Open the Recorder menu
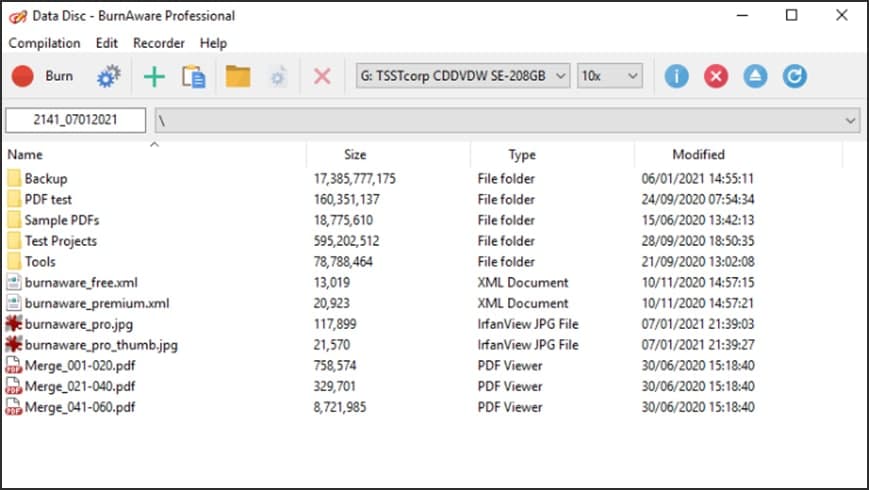Screen dimensions: 869x490 click(159, 43)
